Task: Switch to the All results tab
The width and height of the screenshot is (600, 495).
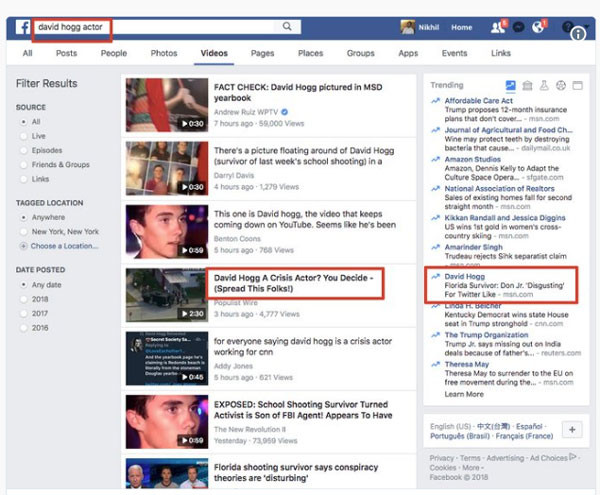Action: [x=28, y=53]
